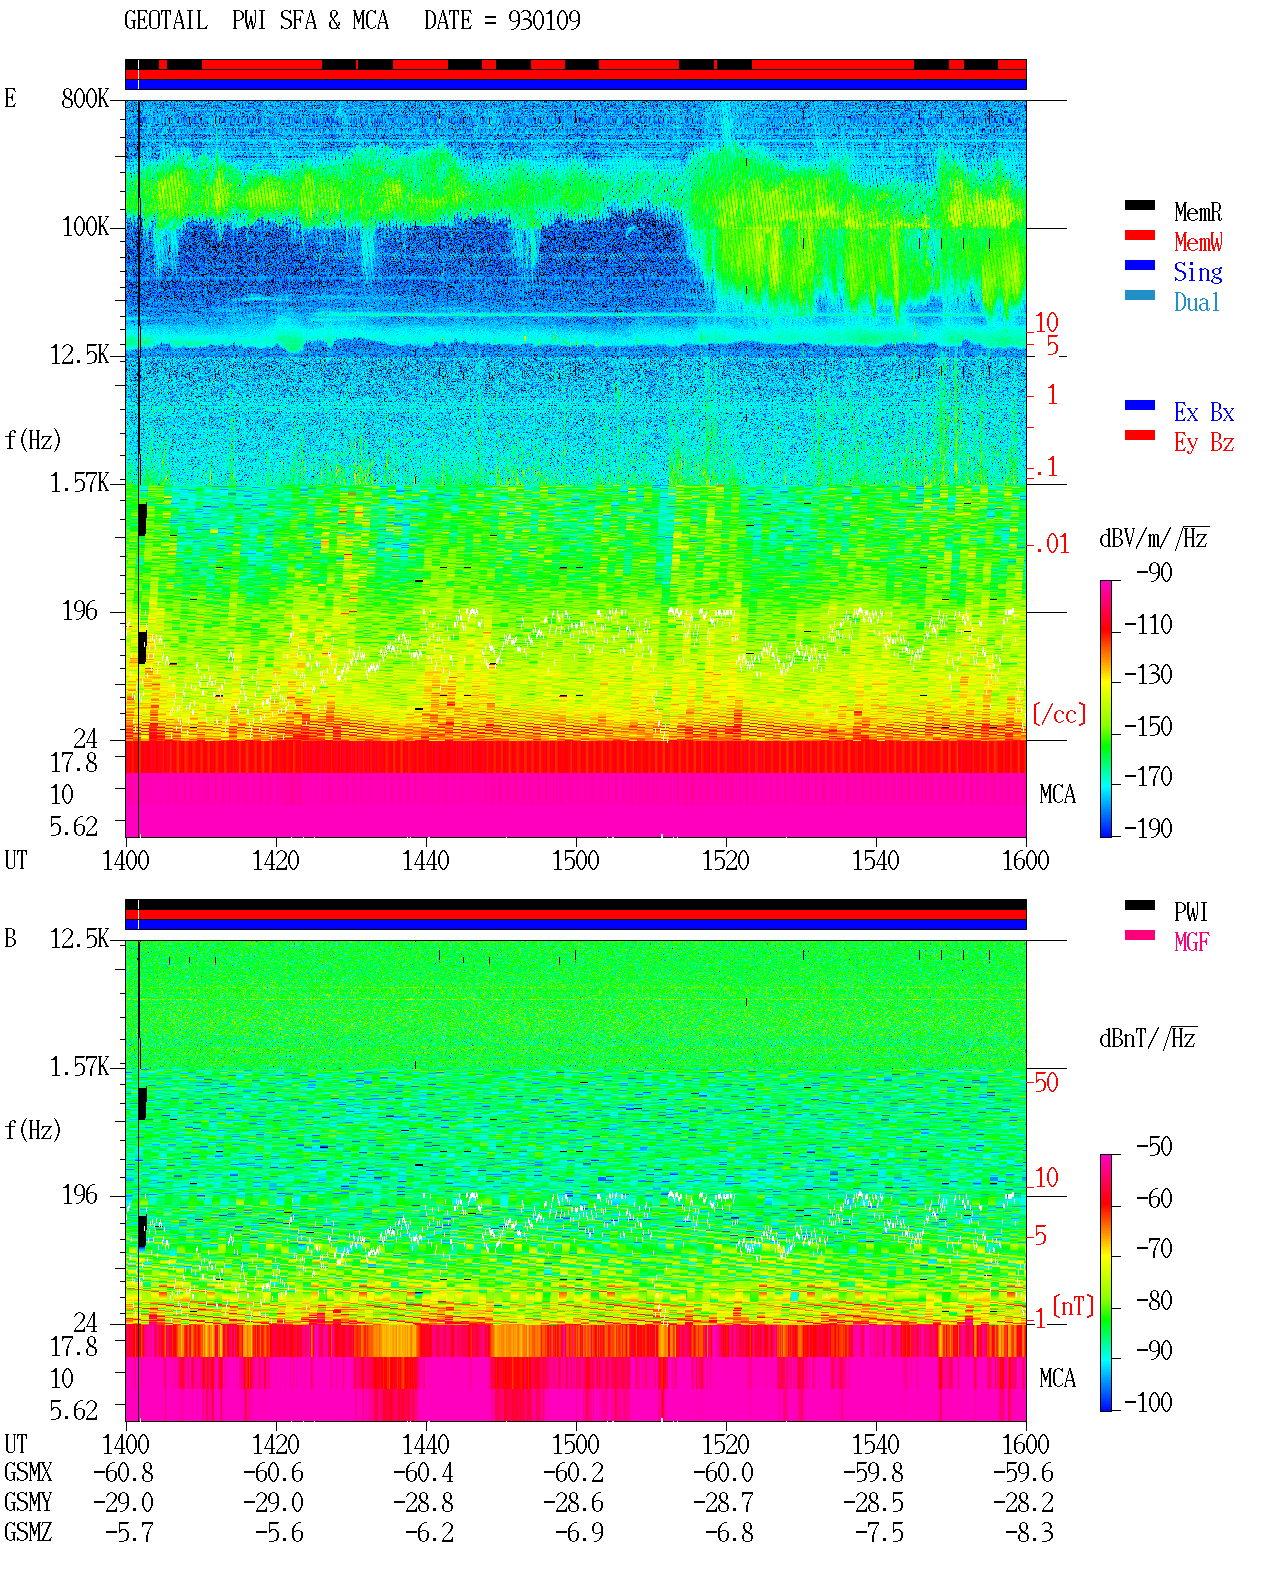Viewport: 1280px width, 1593px height.
Task: Click the red MemW legend swatch
Action: tap(1140, 235)
